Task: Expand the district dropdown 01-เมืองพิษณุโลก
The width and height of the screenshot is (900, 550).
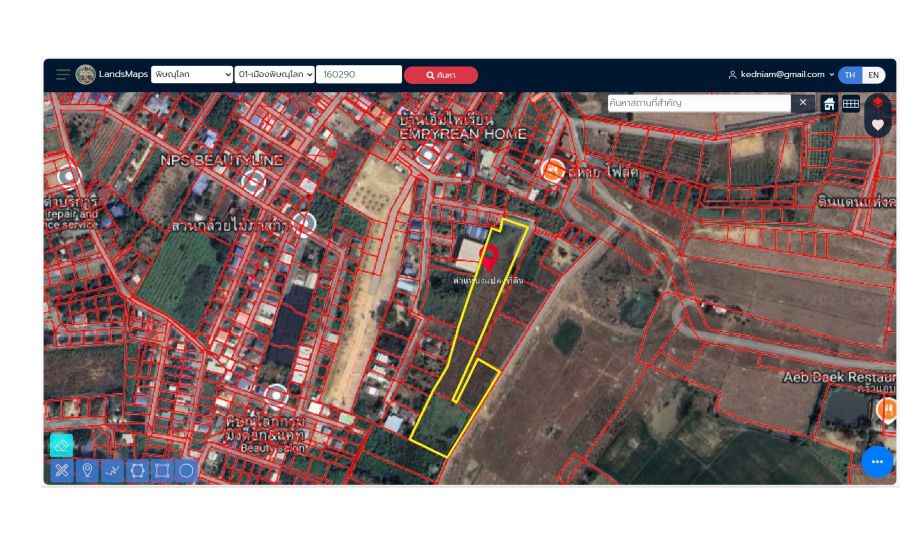Action: pos(275,75)
